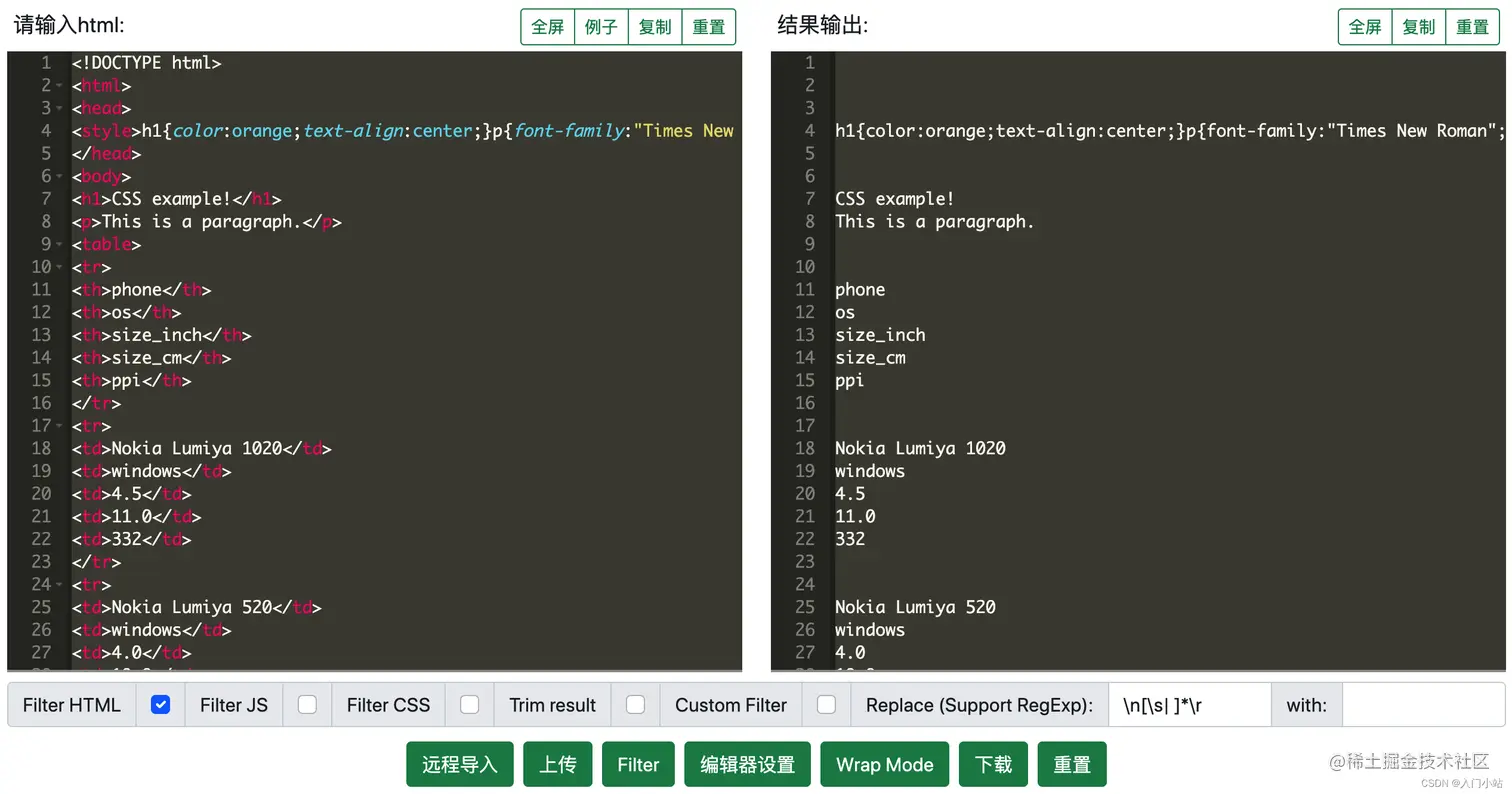Copy result with 复制 above result output
Image resolution: width=1512 pixels, height=794 pixels.
pos(1419,27)
